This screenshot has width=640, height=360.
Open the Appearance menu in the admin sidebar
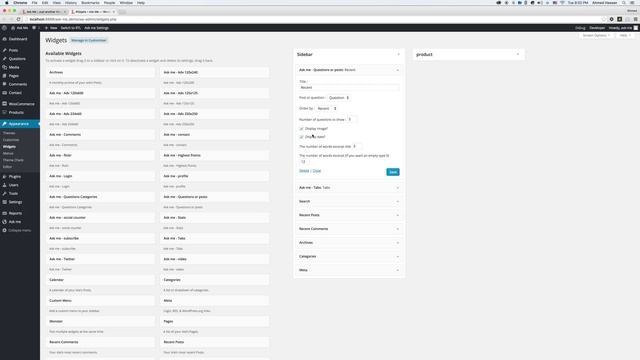(x=20, y=124)
